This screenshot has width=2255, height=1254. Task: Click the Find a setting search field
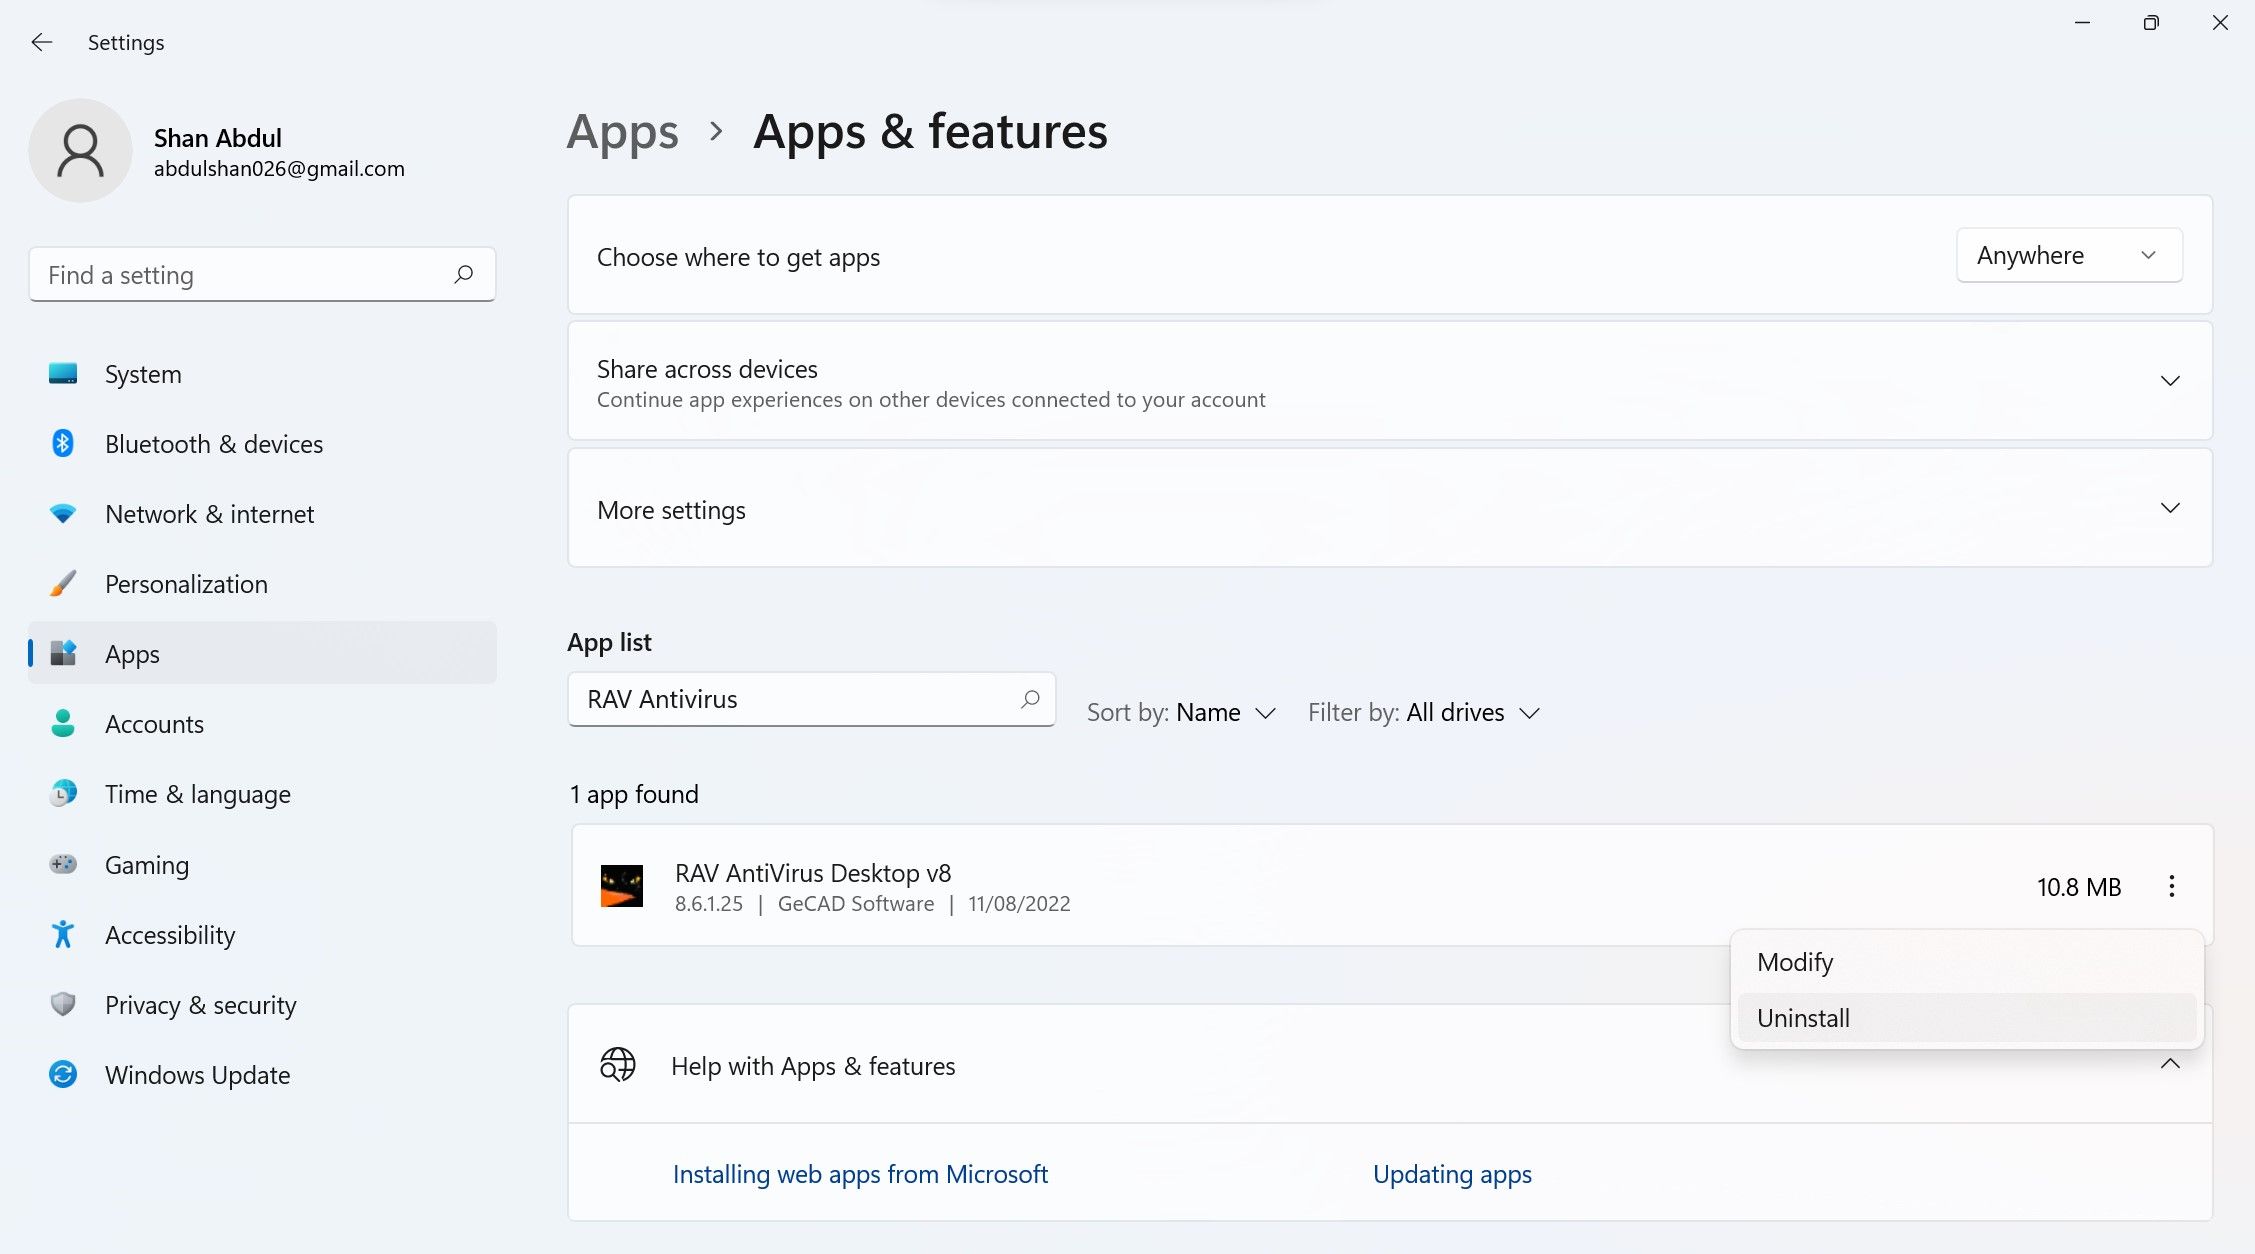259,273
